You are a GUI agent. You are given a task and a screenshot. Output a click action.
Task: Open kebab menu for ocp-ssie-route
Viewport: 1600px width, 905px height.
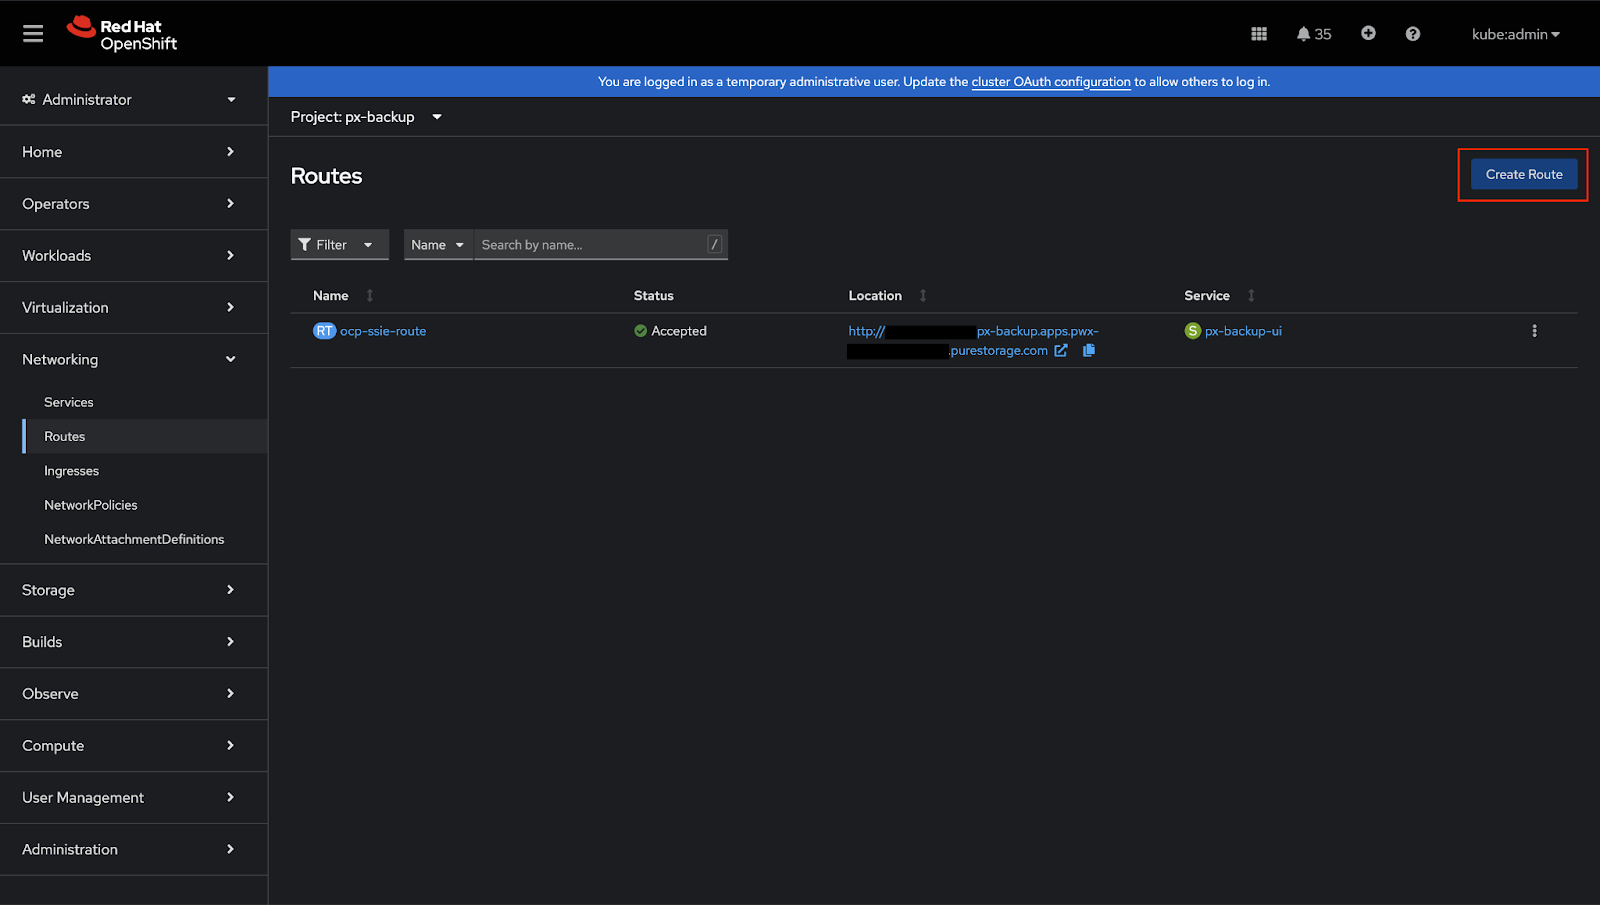pos(1534,331)
